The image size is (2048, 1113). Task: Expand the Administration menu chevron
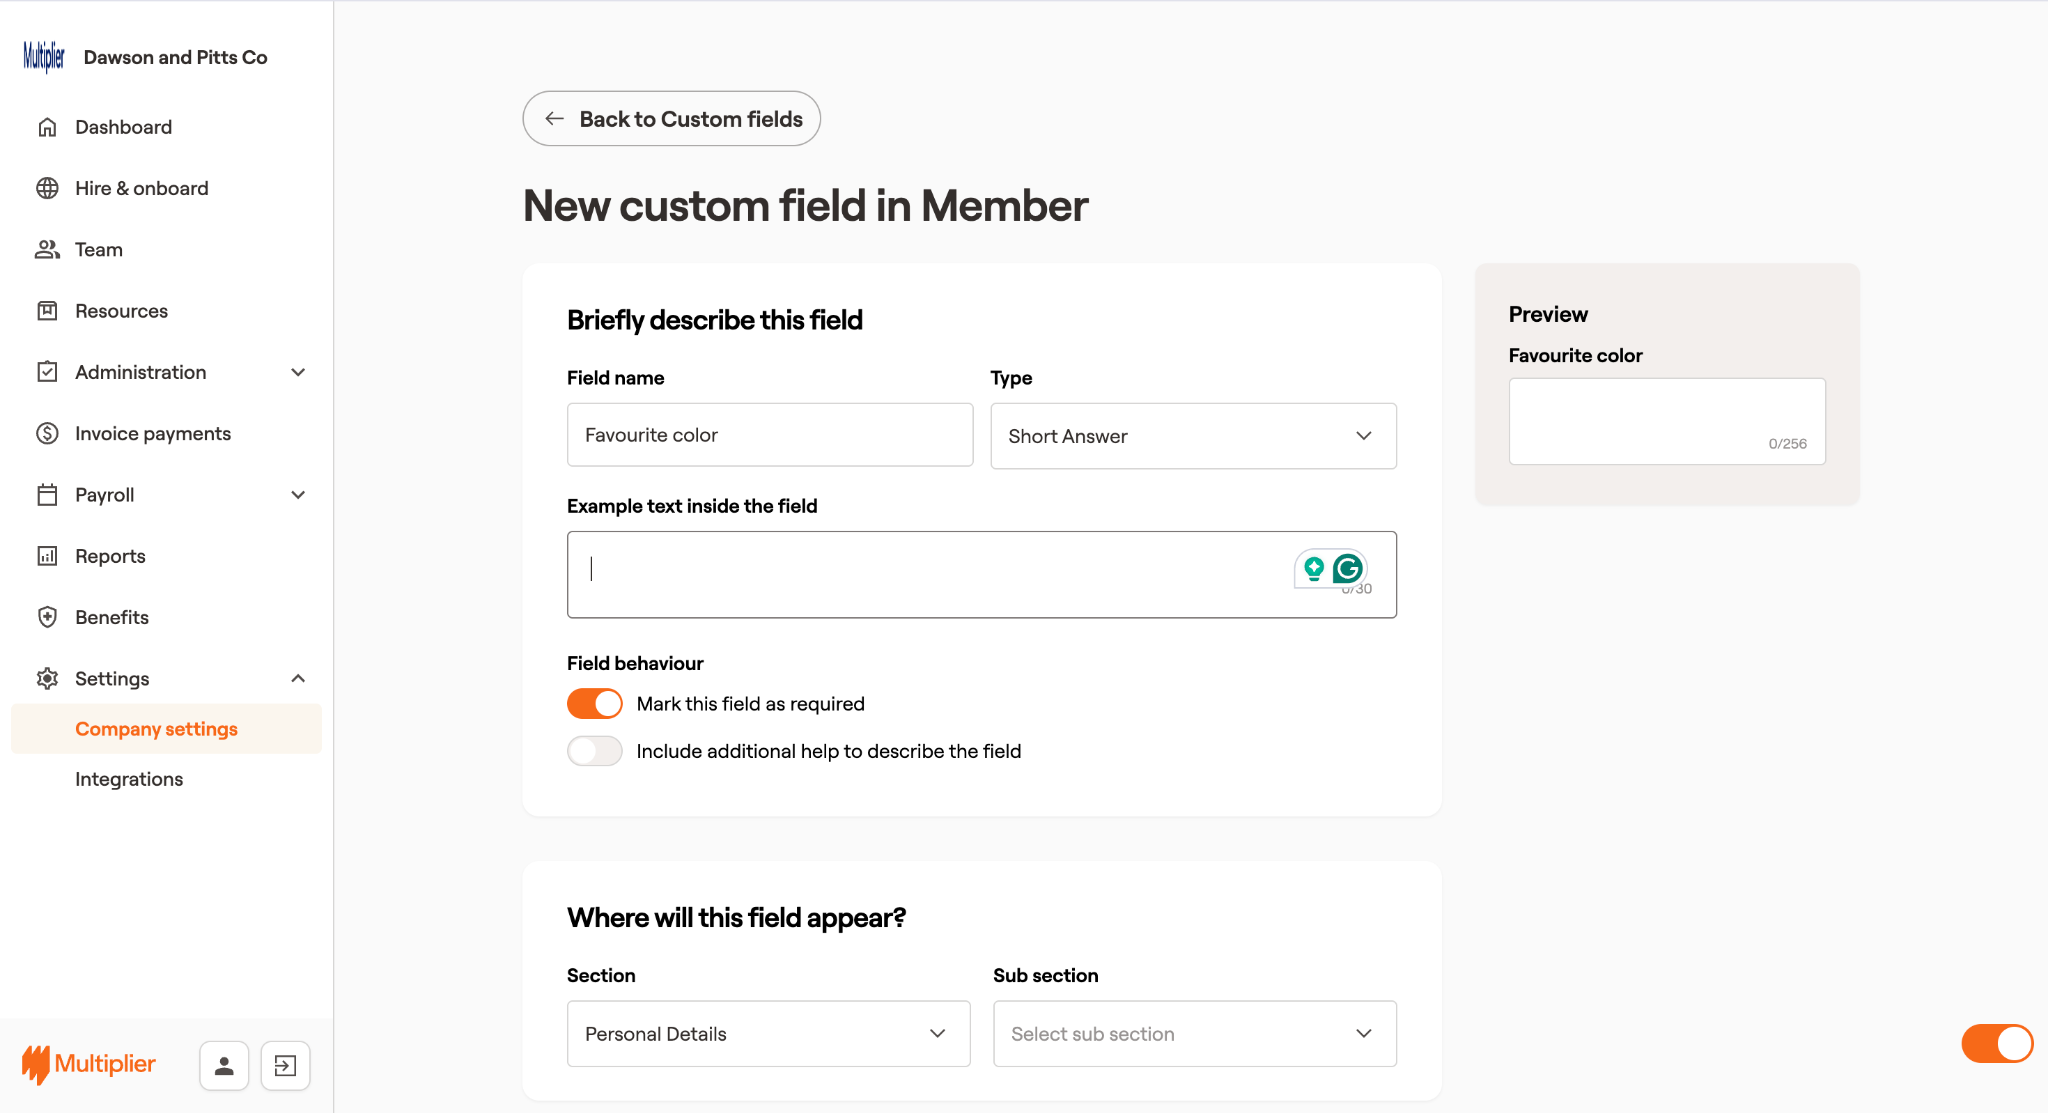click(x=298, y=372)
